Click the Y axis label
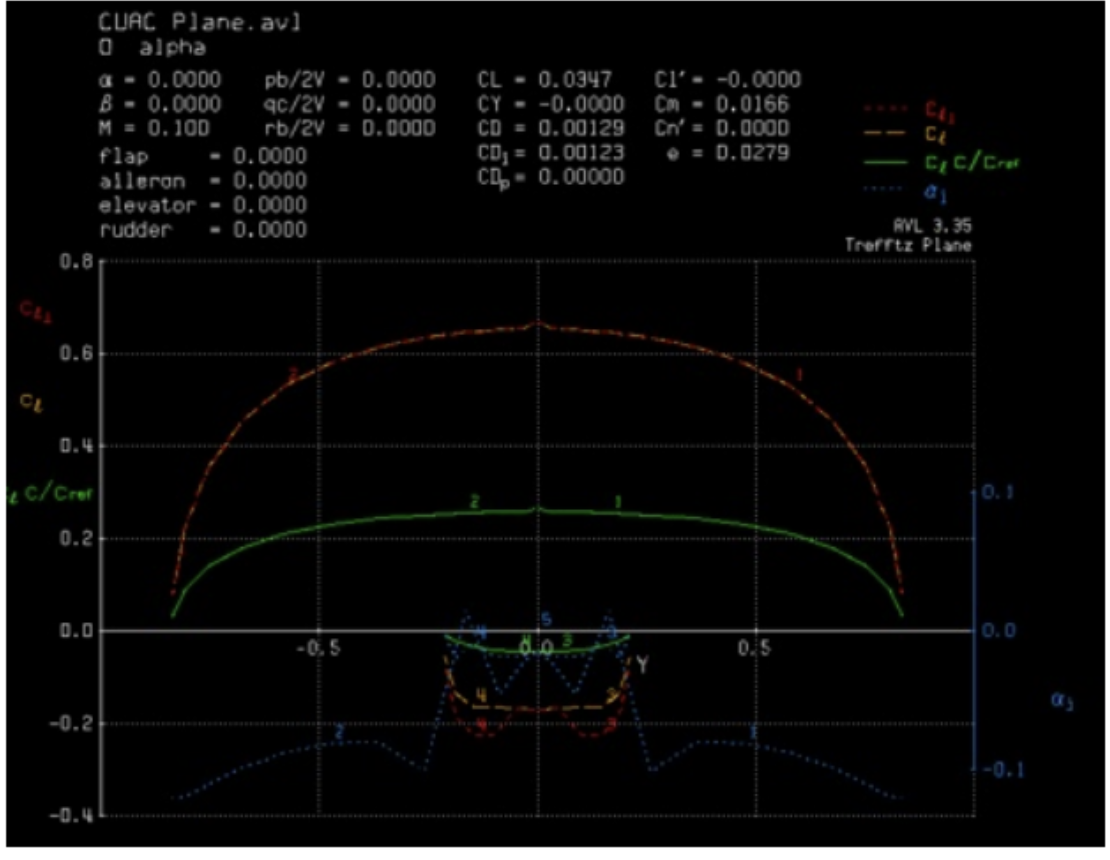The image size is (1110, 860). [645, 662]
